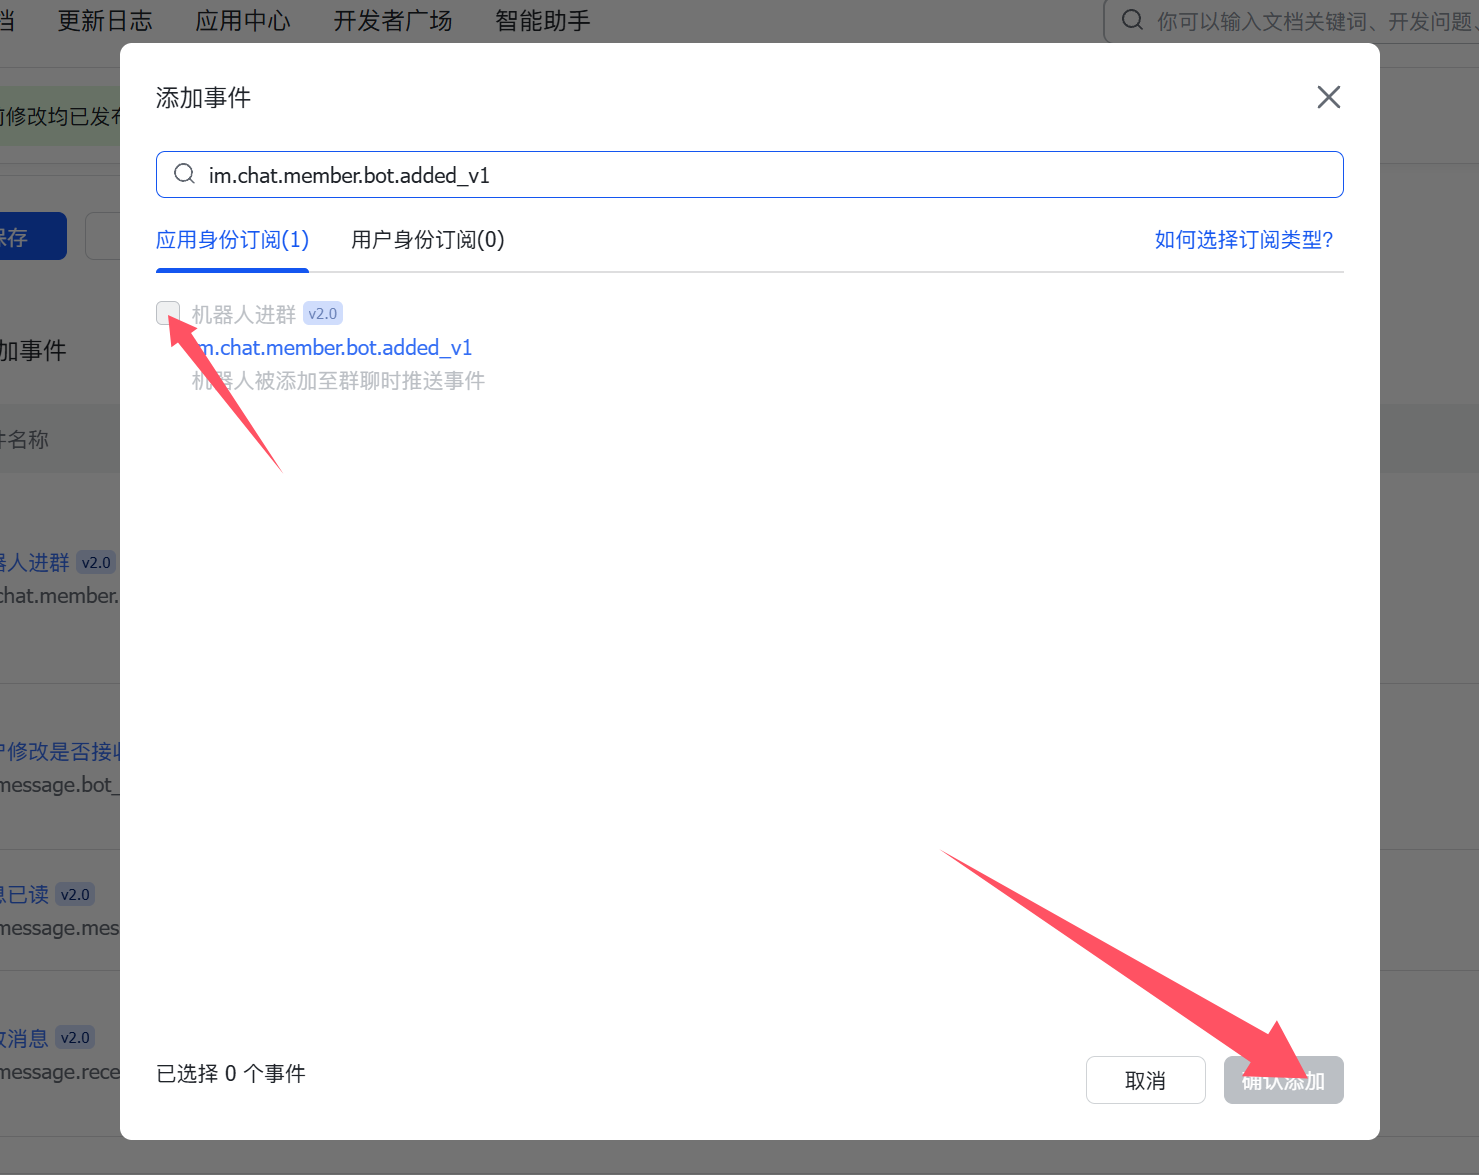Click the top documentation search box
The height and width of the screenshot is (1175, 1479).
(1291, 21)
